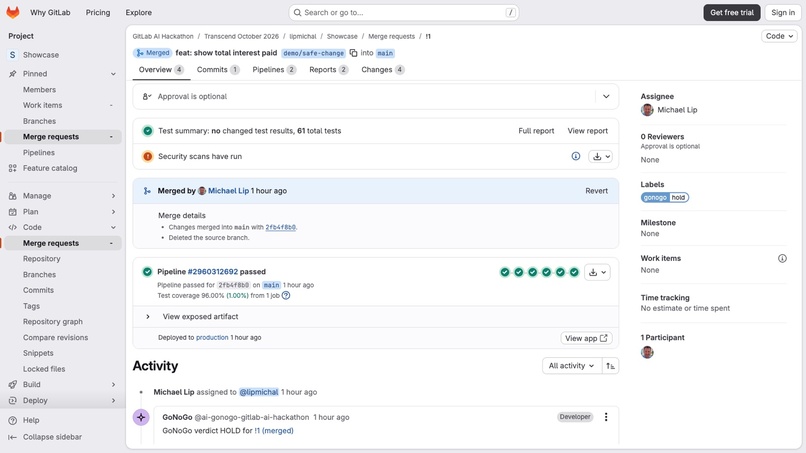Open Repository graph in sidebar
This screenshot has width=806, height=453.
[x=52, y=321]
